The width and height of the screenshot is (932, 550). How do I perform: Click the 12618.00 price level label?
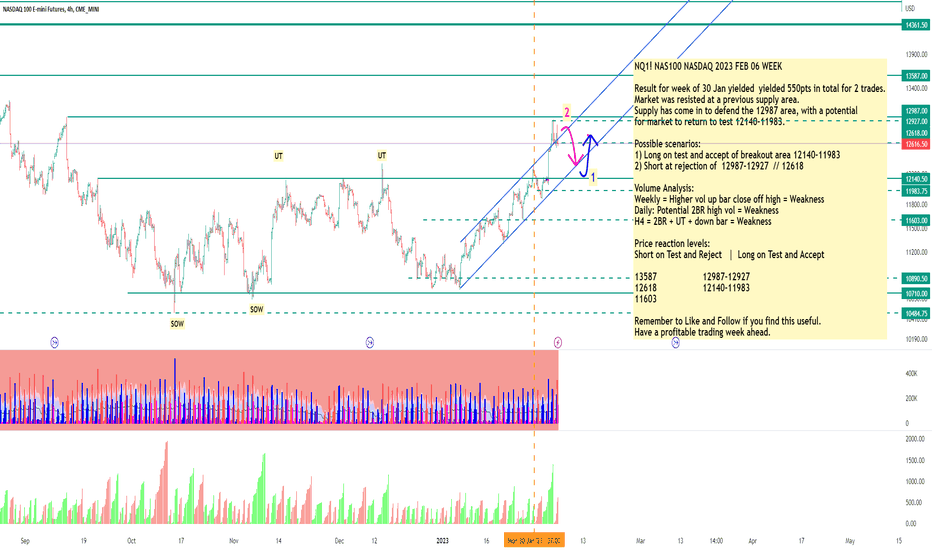tap(916, 133)
